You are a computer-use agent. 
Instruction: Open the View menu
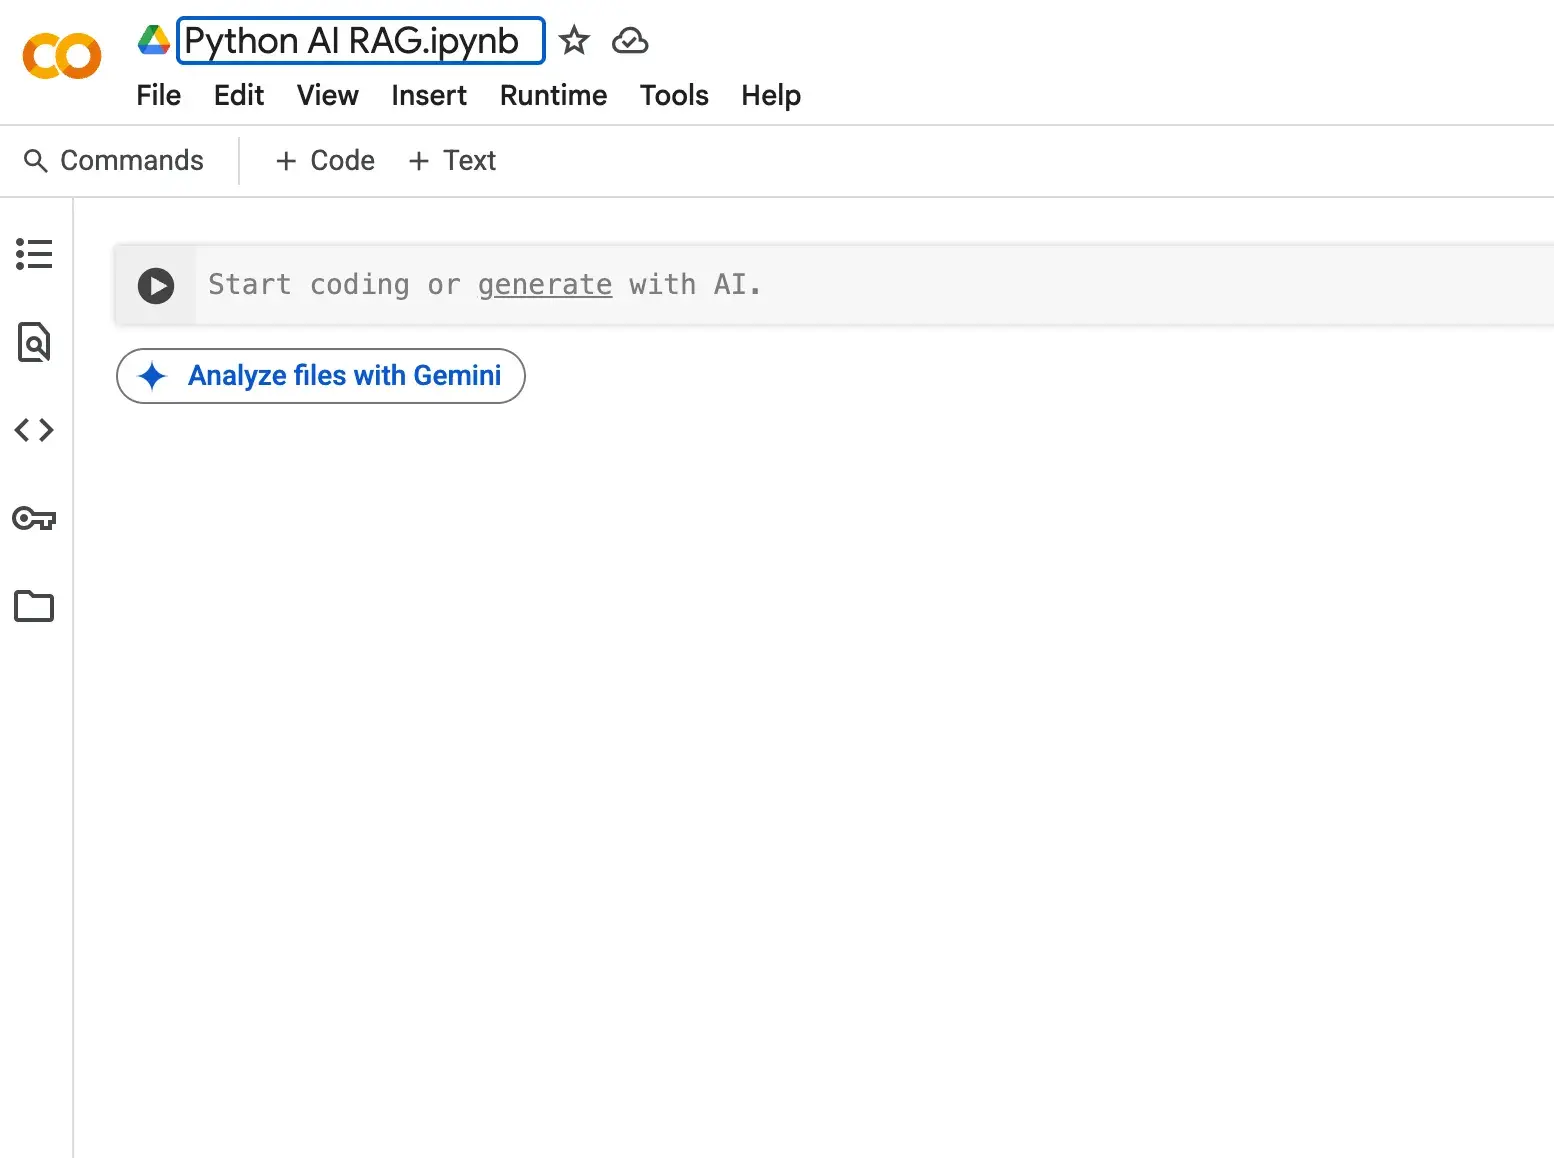point(327,95)
